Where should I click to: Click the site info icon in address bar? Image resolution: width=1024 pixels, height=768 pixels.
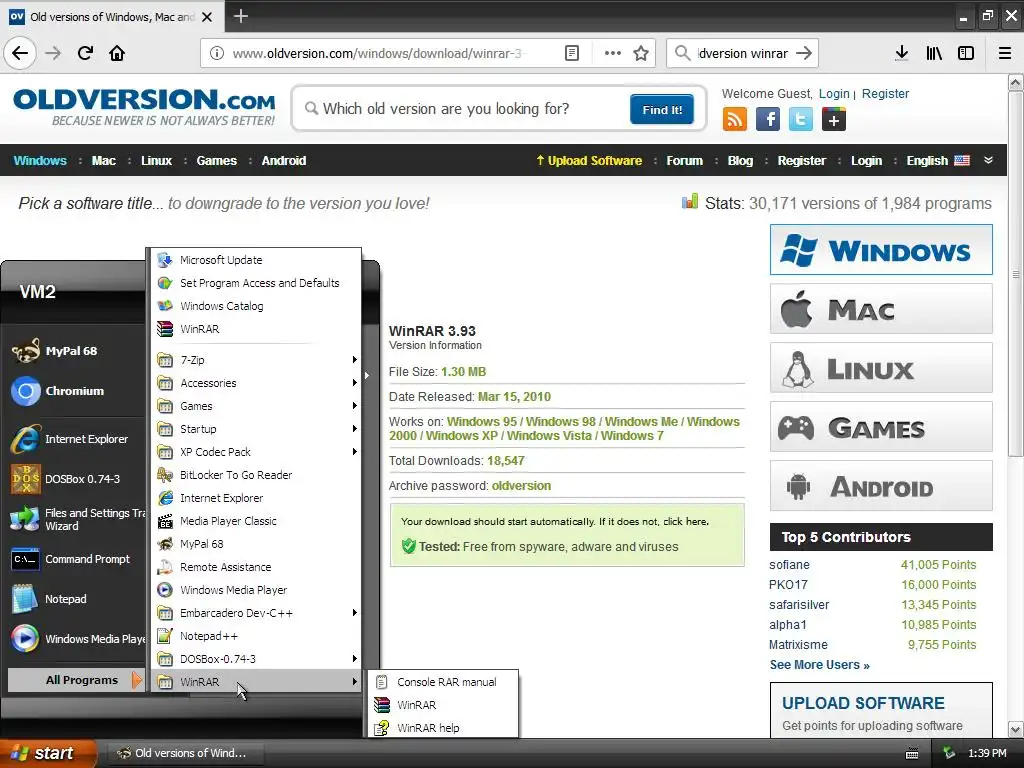(x=216, y=53)
